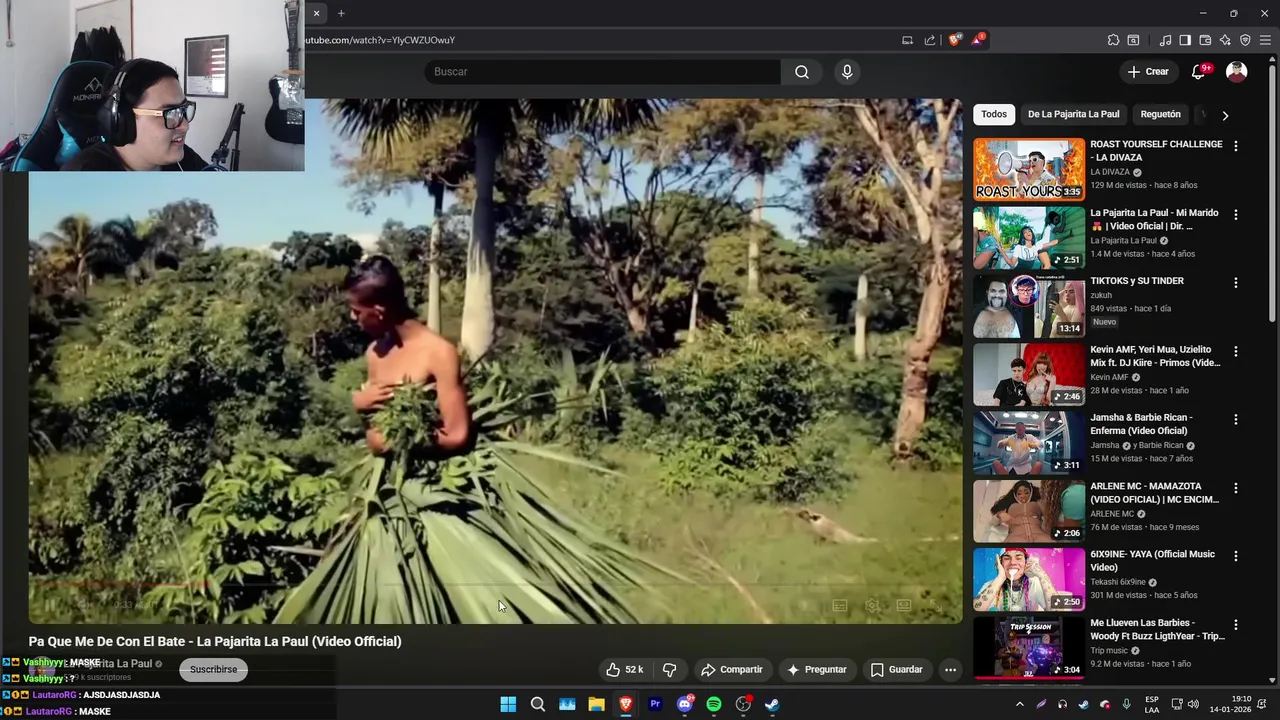Click the Preguntar button
This screenshot has height=720, width=1280.
pyautogui.click(x=816, y=670)
